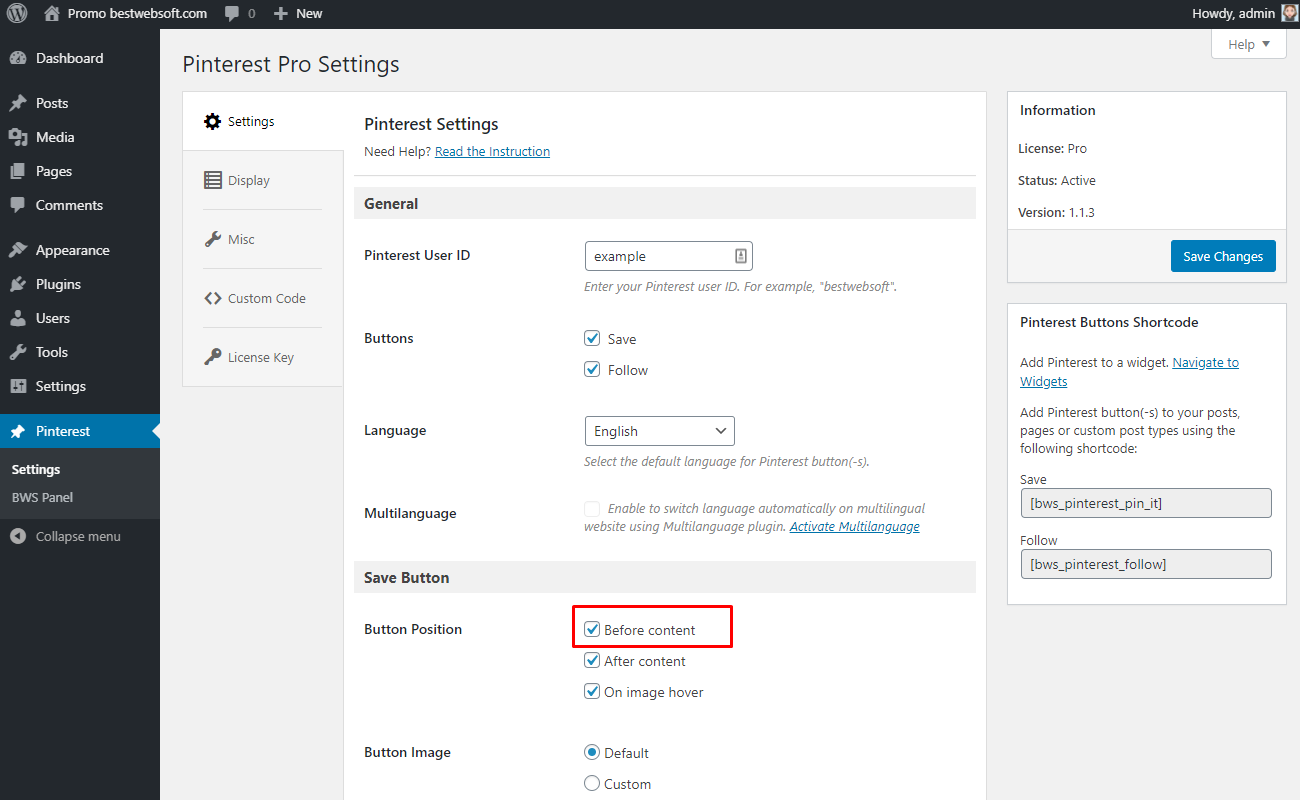Viewport: 1300px width, 800px height.
Task: Uncheck the Follow button checkbox
Action: 592,369
